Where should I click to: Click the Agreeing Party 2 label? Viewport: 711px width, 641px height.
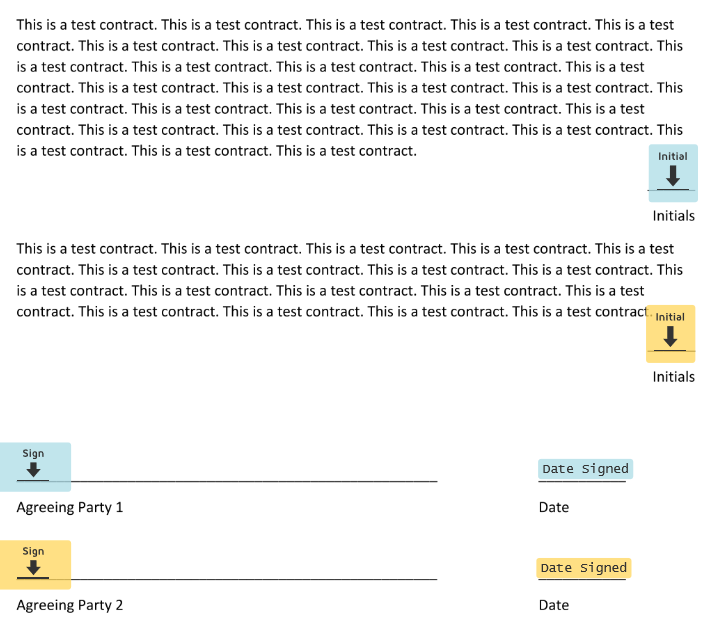(x=70, y=605)
